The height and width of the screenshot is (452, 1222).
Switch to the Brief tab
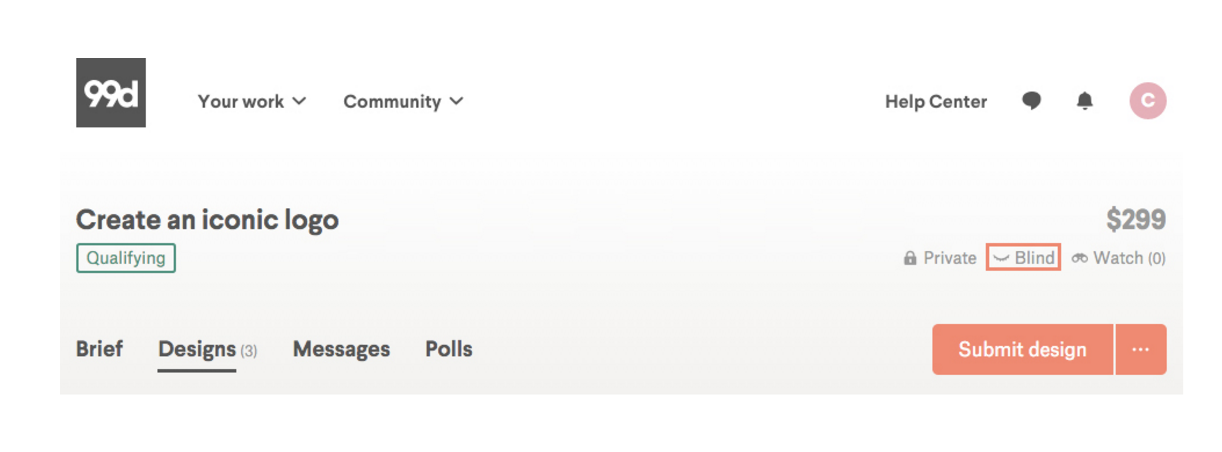click(99, 349)
